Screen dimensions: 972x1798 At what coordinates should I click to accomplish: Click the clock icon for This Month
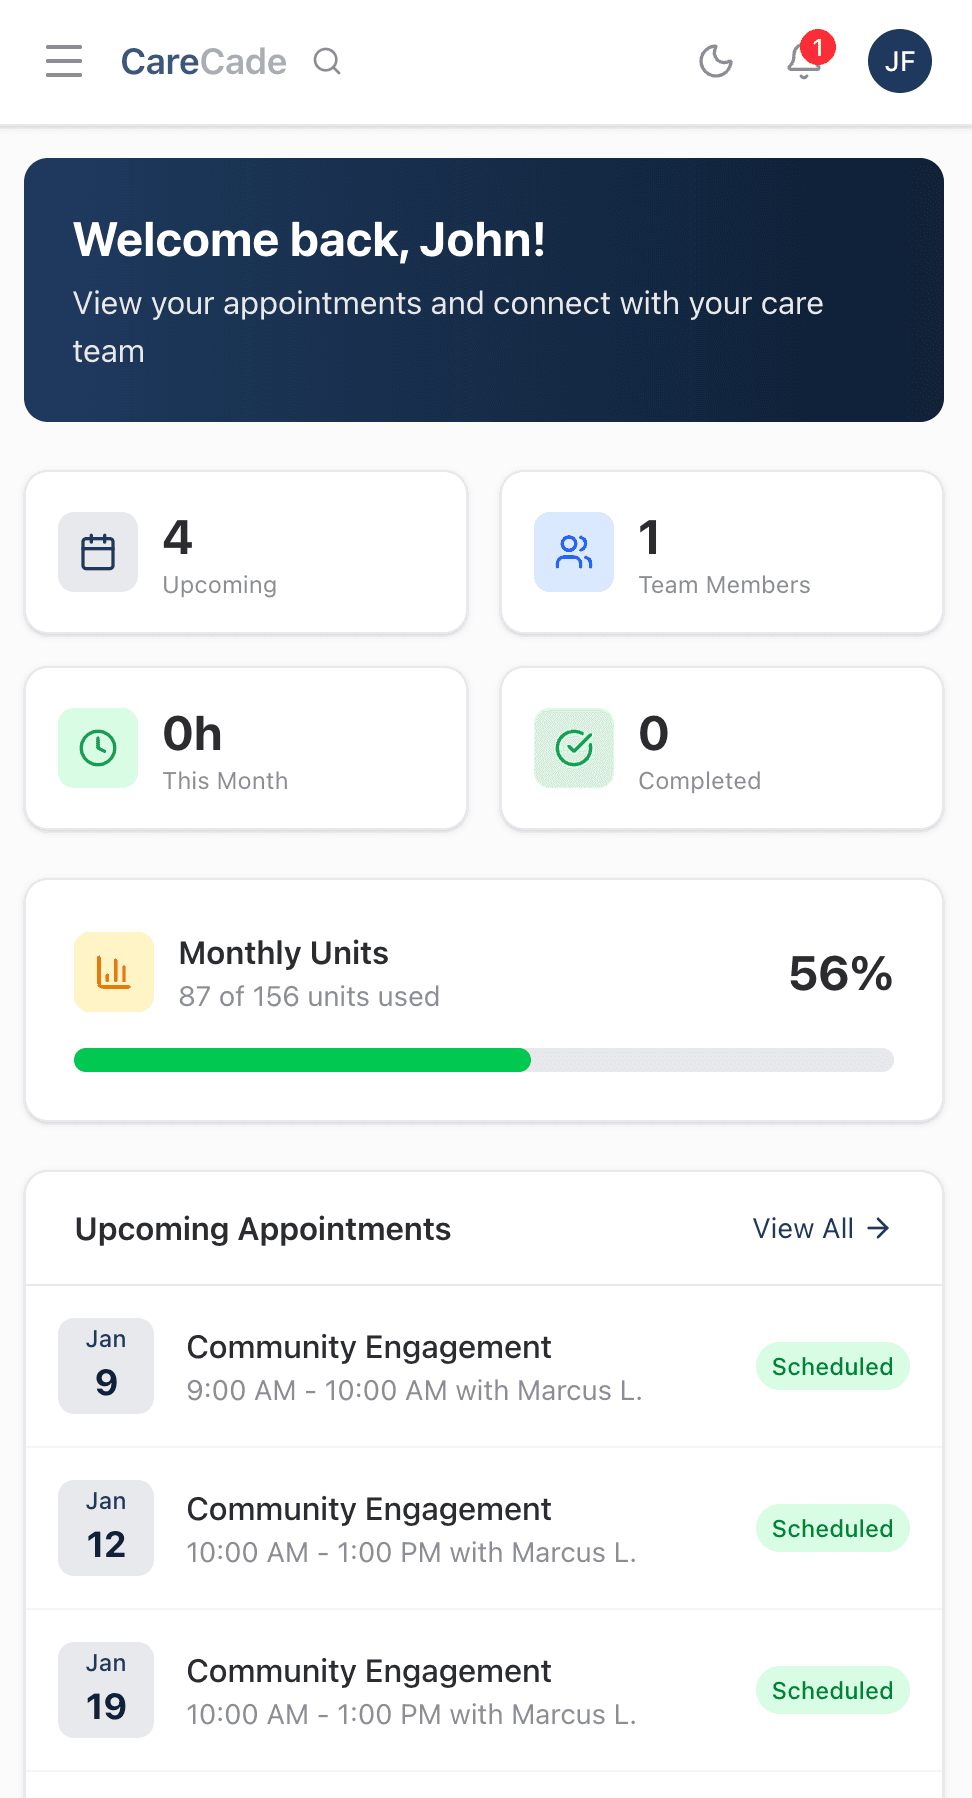[98, 748]
